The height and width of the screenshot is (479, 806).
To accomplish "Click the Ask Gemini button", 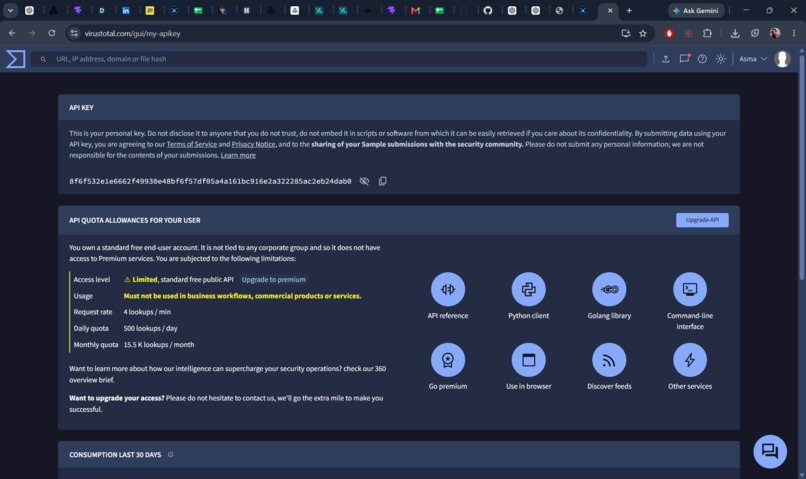I will click(696, 10).
